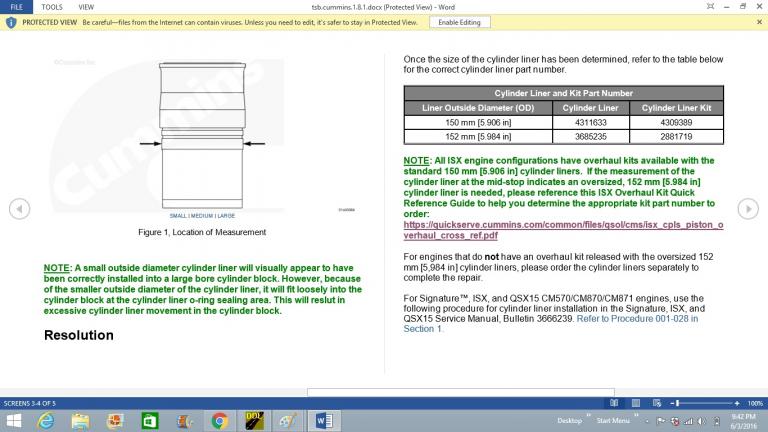The image size is (768, 432).
Task: Open the VIEW menu
Action: [x=86, y=7]
